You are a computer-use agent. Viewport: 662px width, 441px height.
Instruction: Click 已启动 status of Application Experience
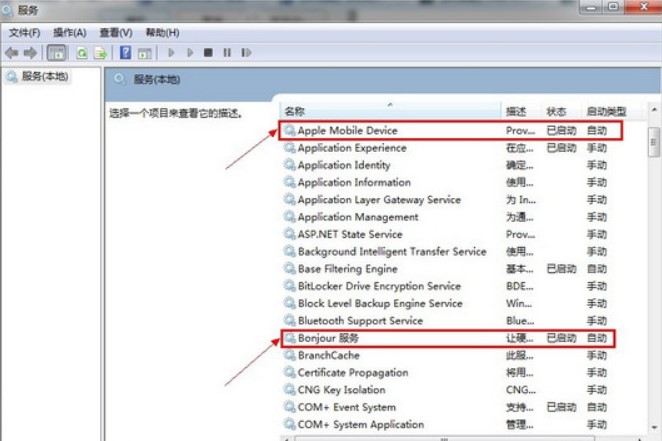[561, 148]
